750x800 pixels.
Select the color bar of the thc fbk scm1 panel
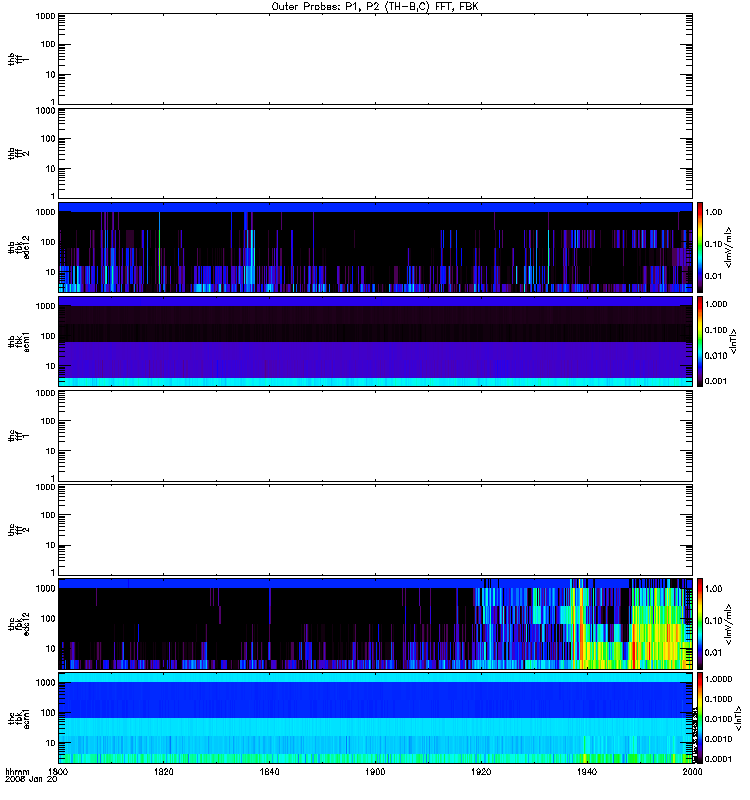pos(700,718)
